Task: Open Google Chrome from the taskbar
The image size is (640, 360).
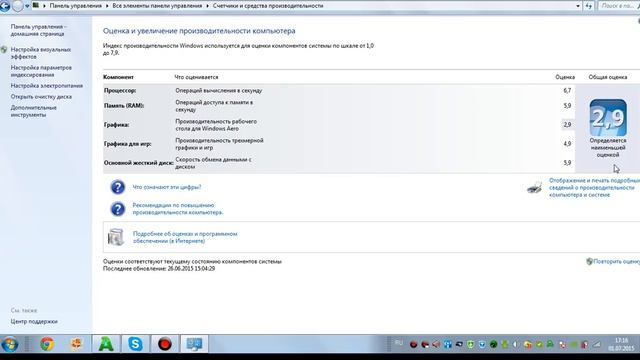Action: coord(47,344)
